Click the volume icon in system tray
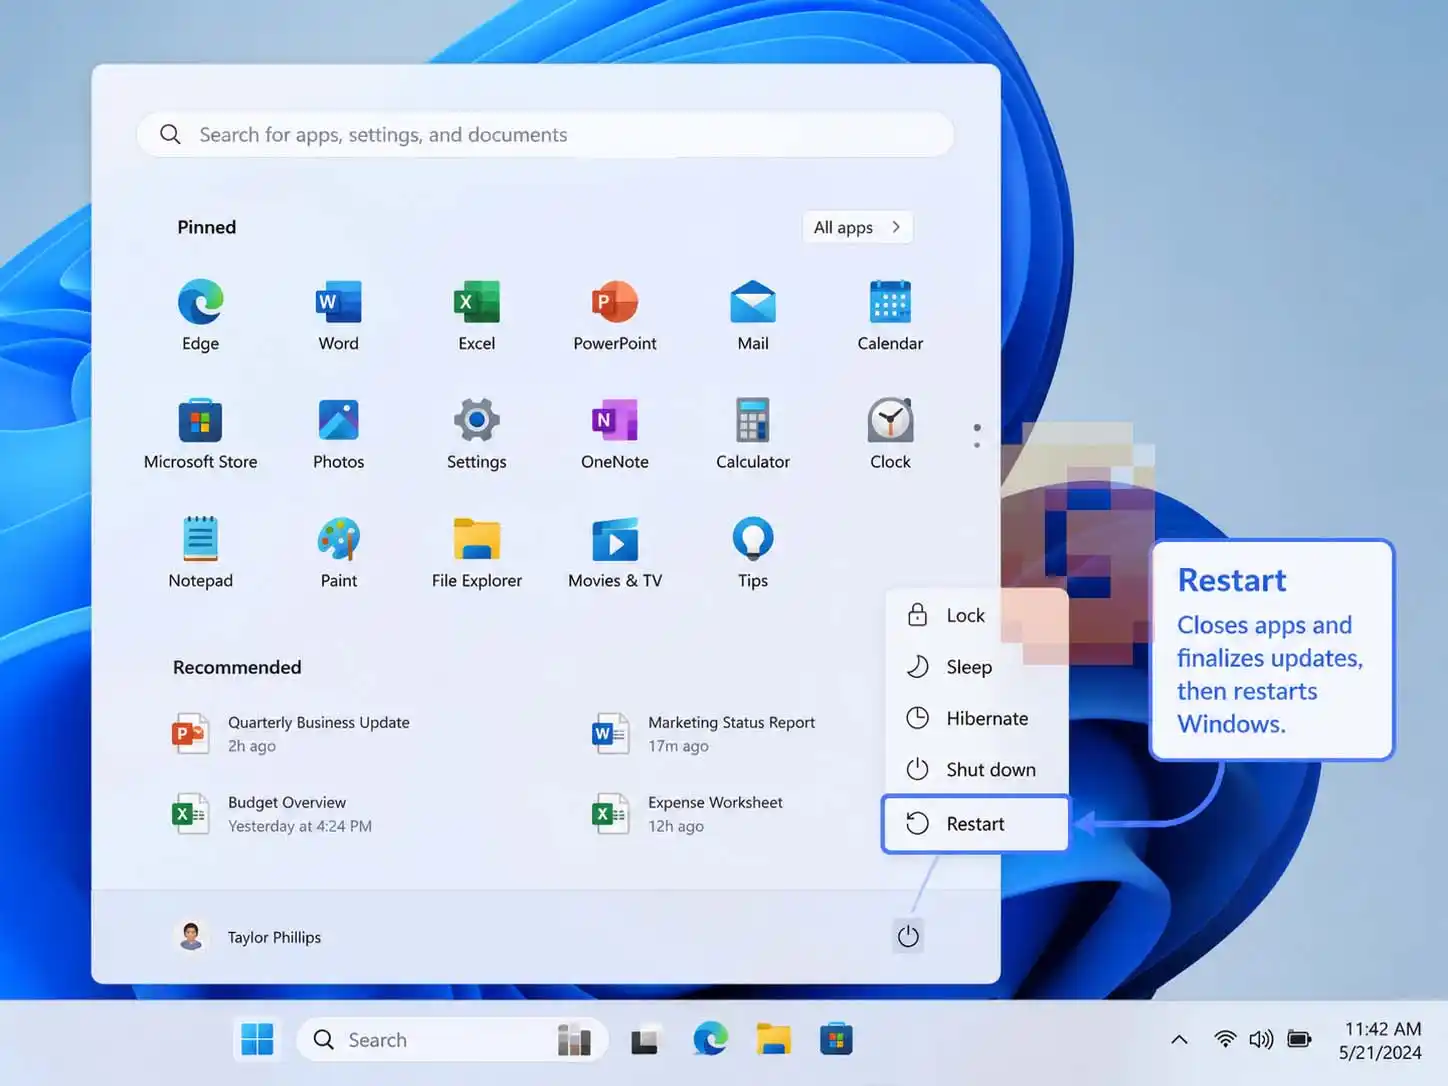 click(x=1261, y=1040)
